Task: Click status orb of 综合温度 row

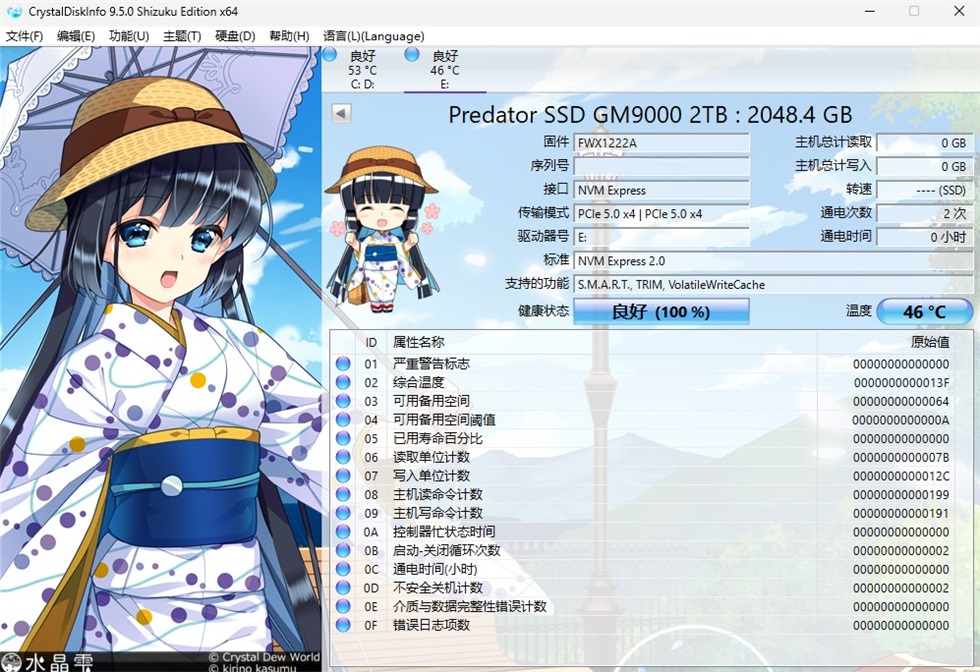Action: (x=342, y=383)
